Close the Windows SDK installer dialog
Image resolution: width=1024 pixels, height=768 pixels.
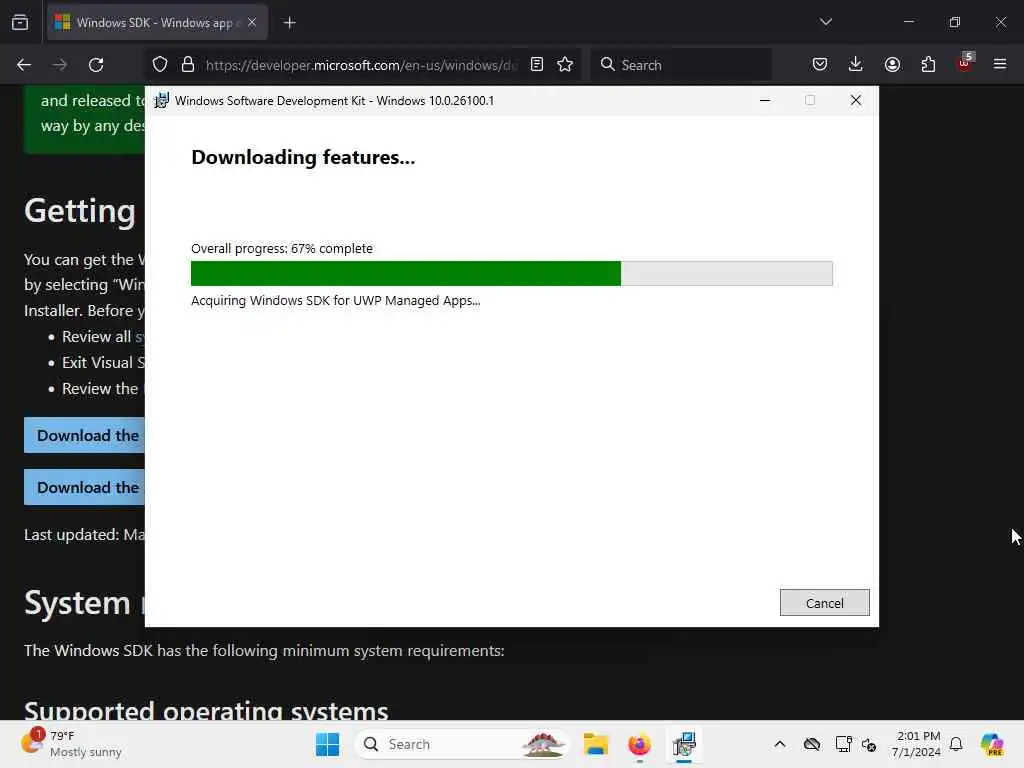click(x=856, y=101)
